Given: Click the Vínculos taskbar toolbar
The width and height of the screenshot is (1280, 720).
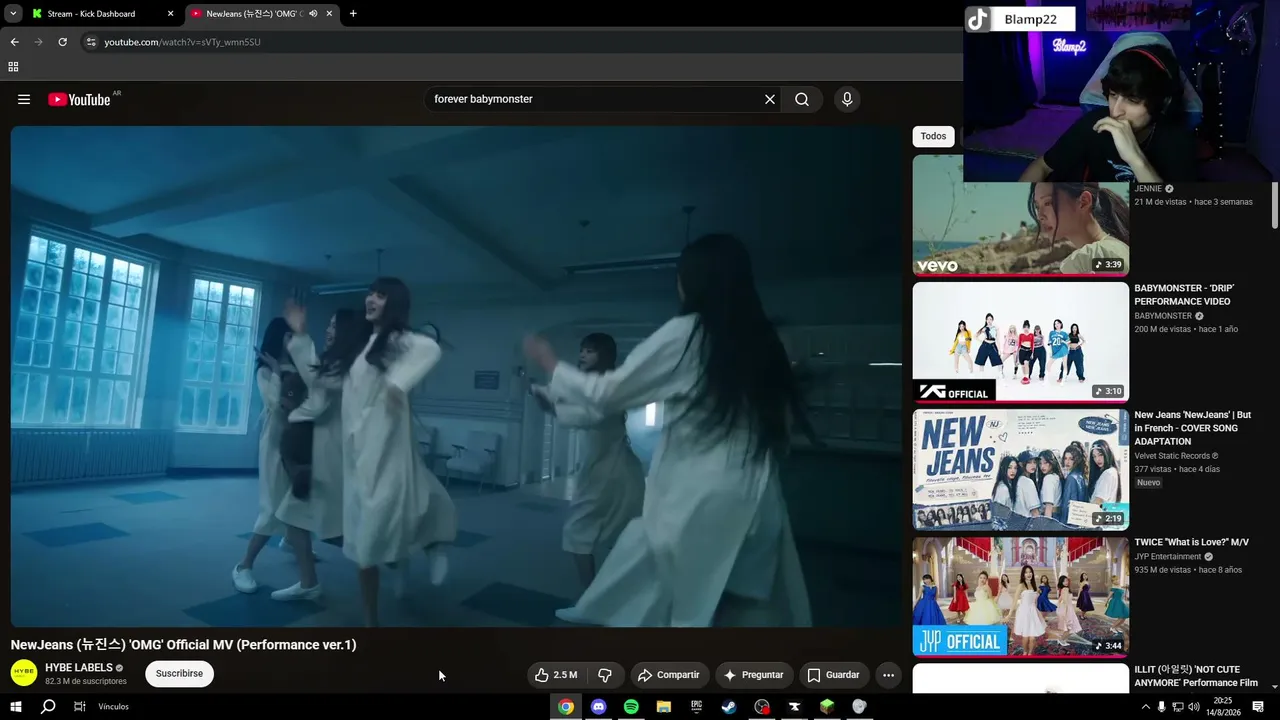Looking at the screenshot, I should pyautogui.click(x=113, y=707).
